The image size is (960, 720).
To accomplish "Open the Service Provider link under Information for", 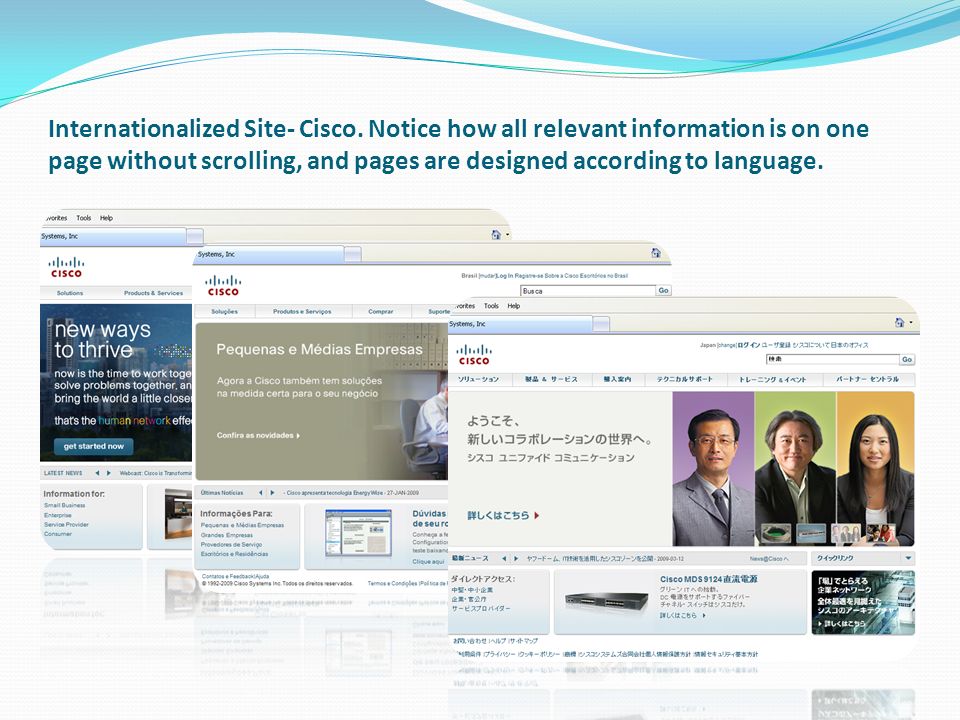I will 66,525.
